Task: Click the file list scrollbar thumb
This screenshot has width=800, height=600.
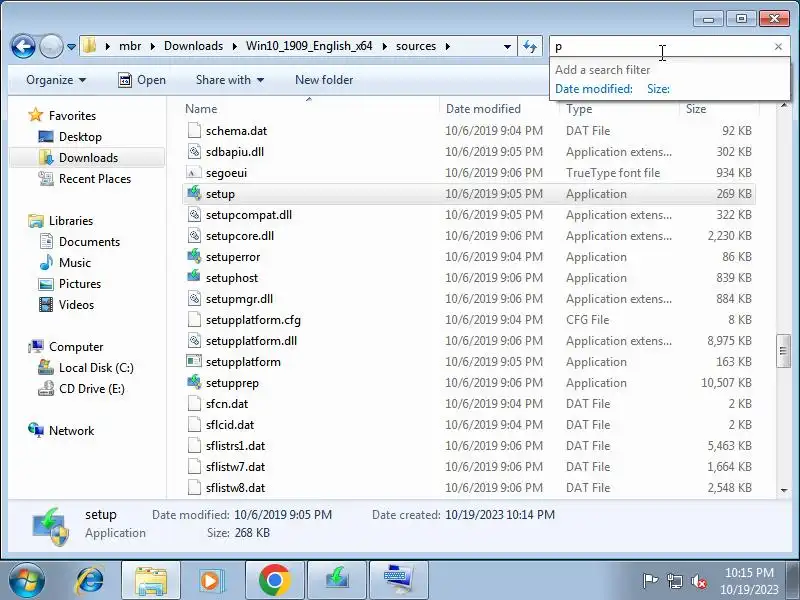Action: [783, 351]
